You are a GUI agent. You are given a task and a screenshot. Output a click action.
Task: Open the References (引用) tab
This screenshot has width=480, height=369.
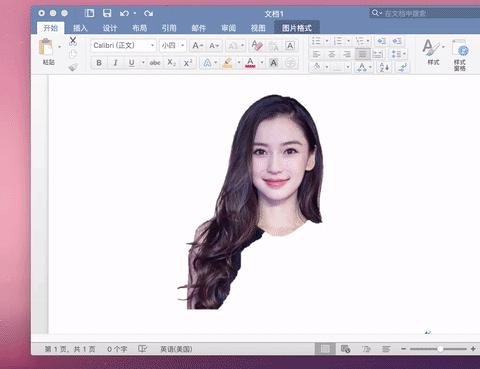[169, 28]
